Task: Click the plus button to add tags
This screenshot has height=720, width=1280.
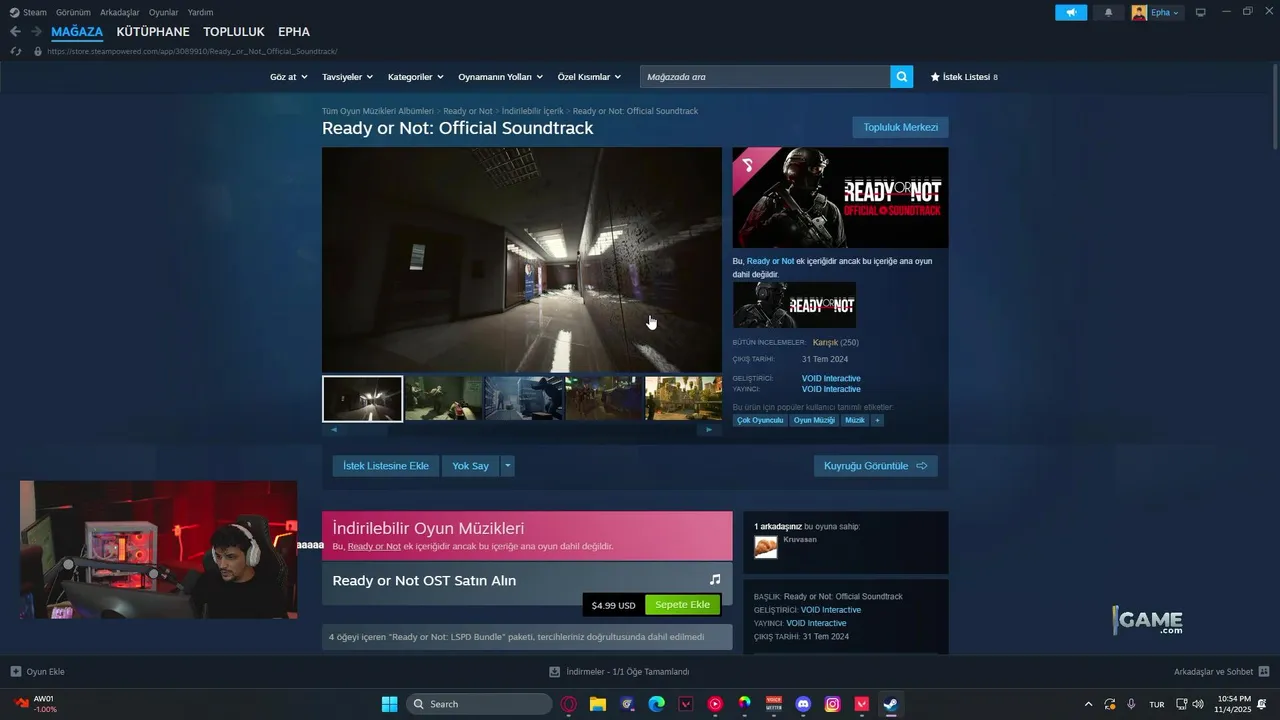Action: click(877, 420)
